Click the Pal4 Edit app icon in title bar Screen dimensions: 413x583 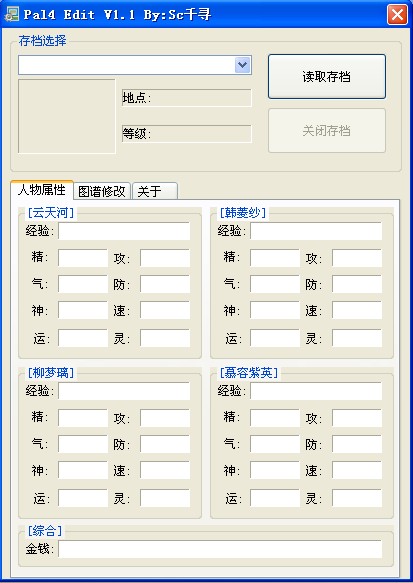tap(11, 14)
